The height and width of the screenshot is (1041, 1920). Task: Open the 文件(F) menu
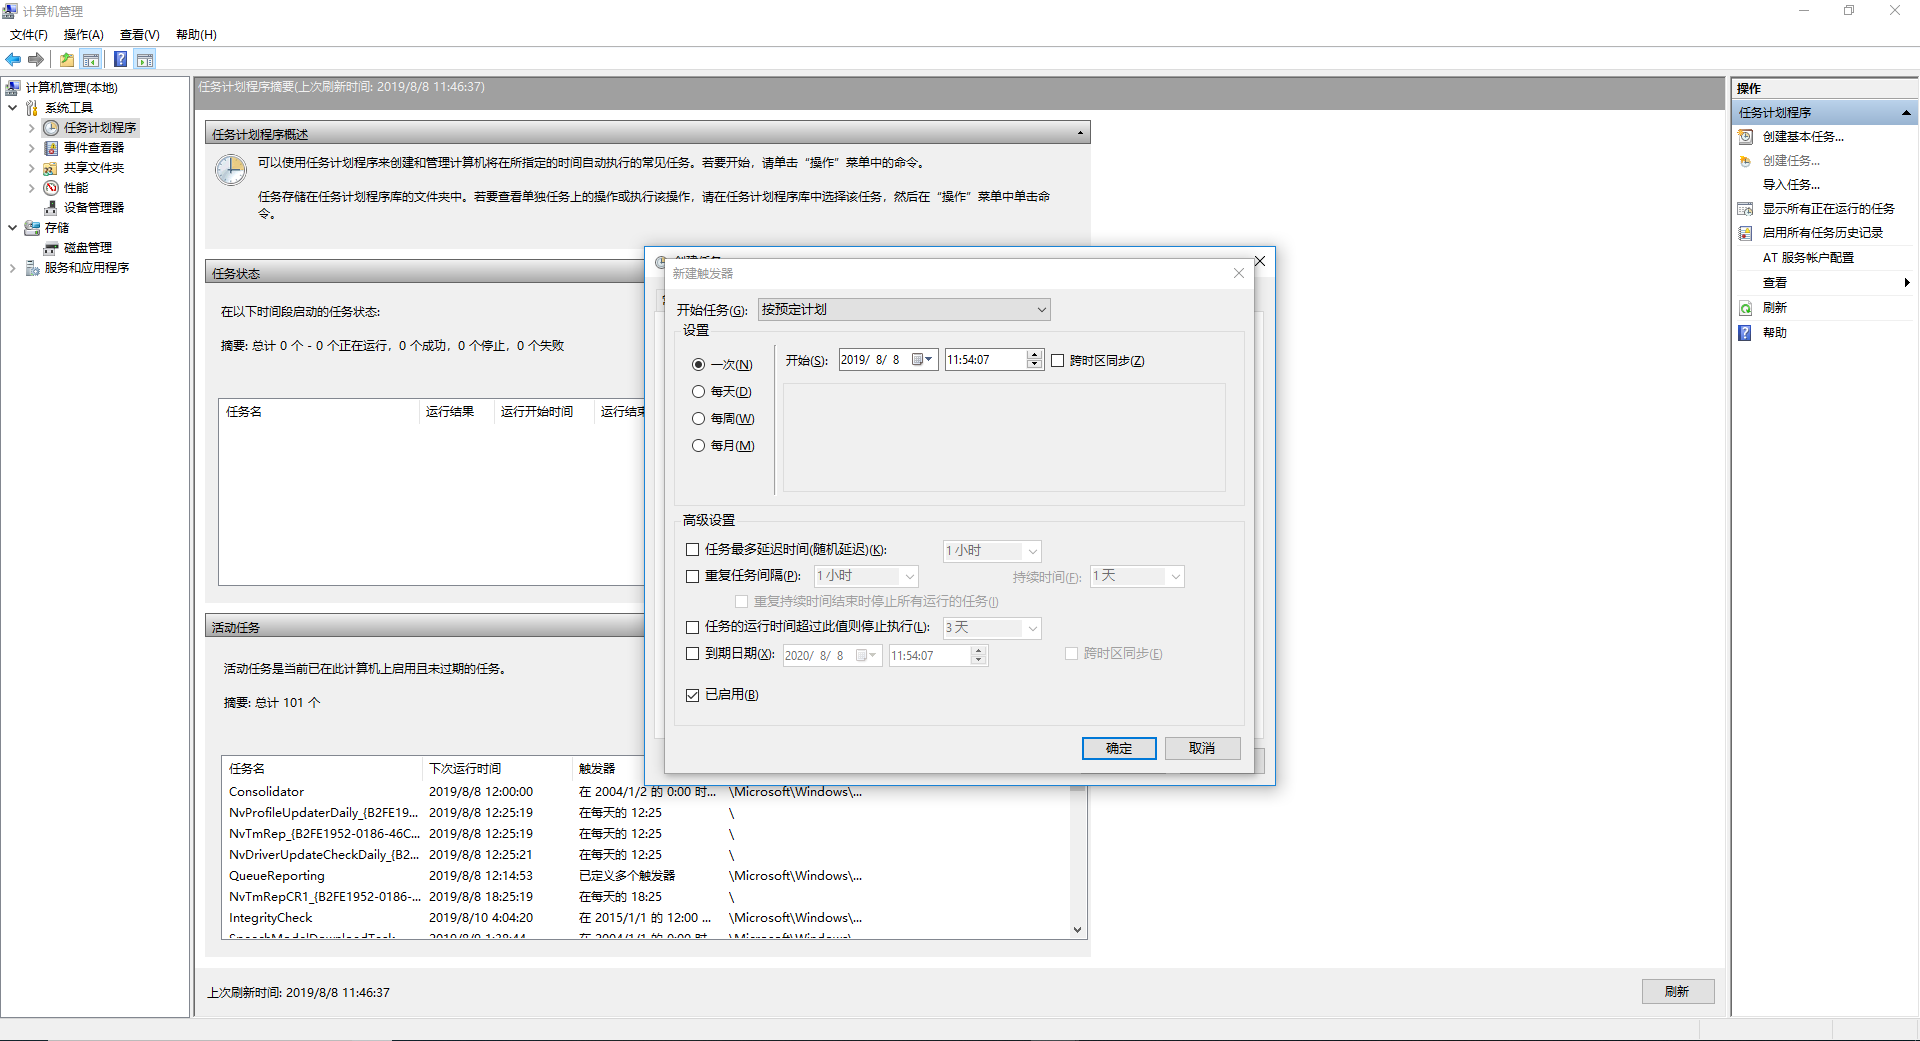click(x=29, y=35)
